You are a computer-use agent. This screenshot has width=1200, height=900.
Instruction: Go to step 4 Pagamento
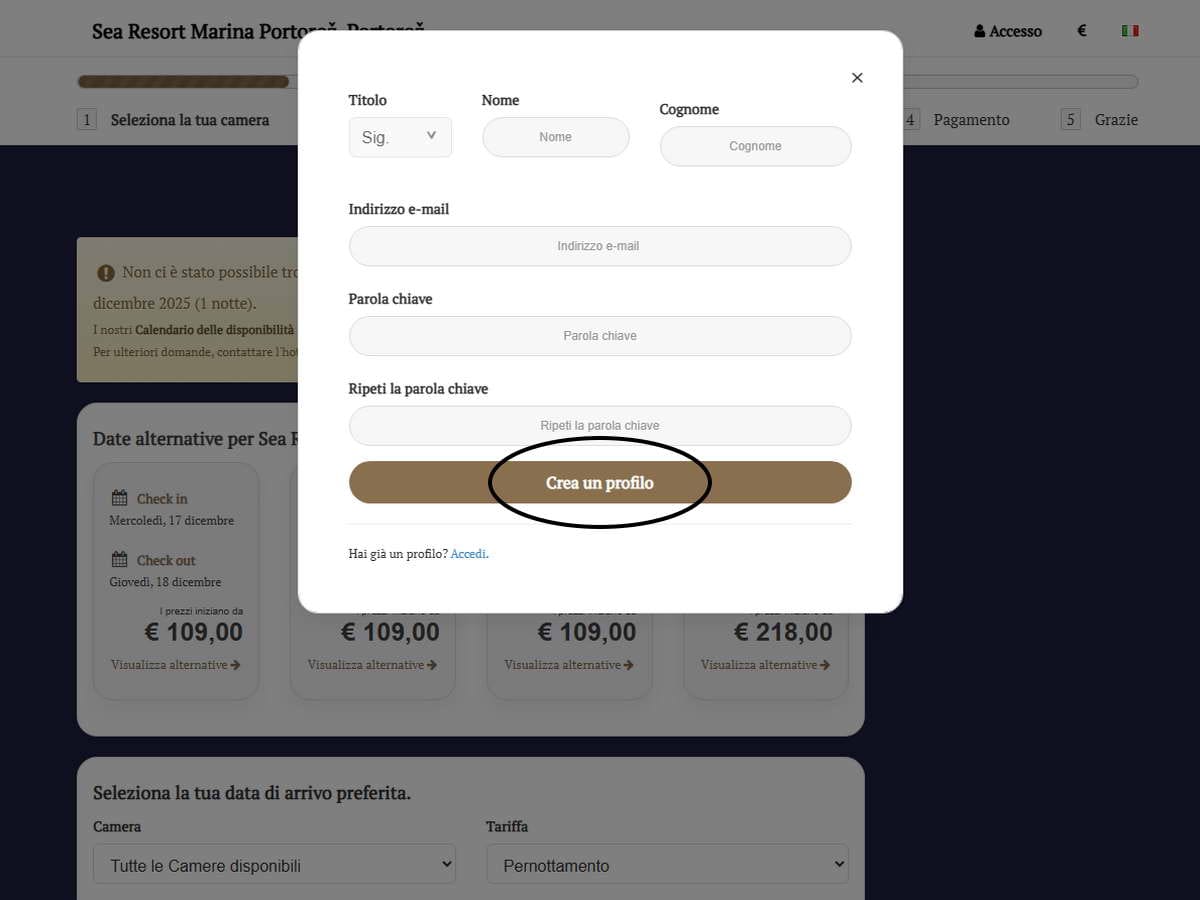(x=970, y=120)
